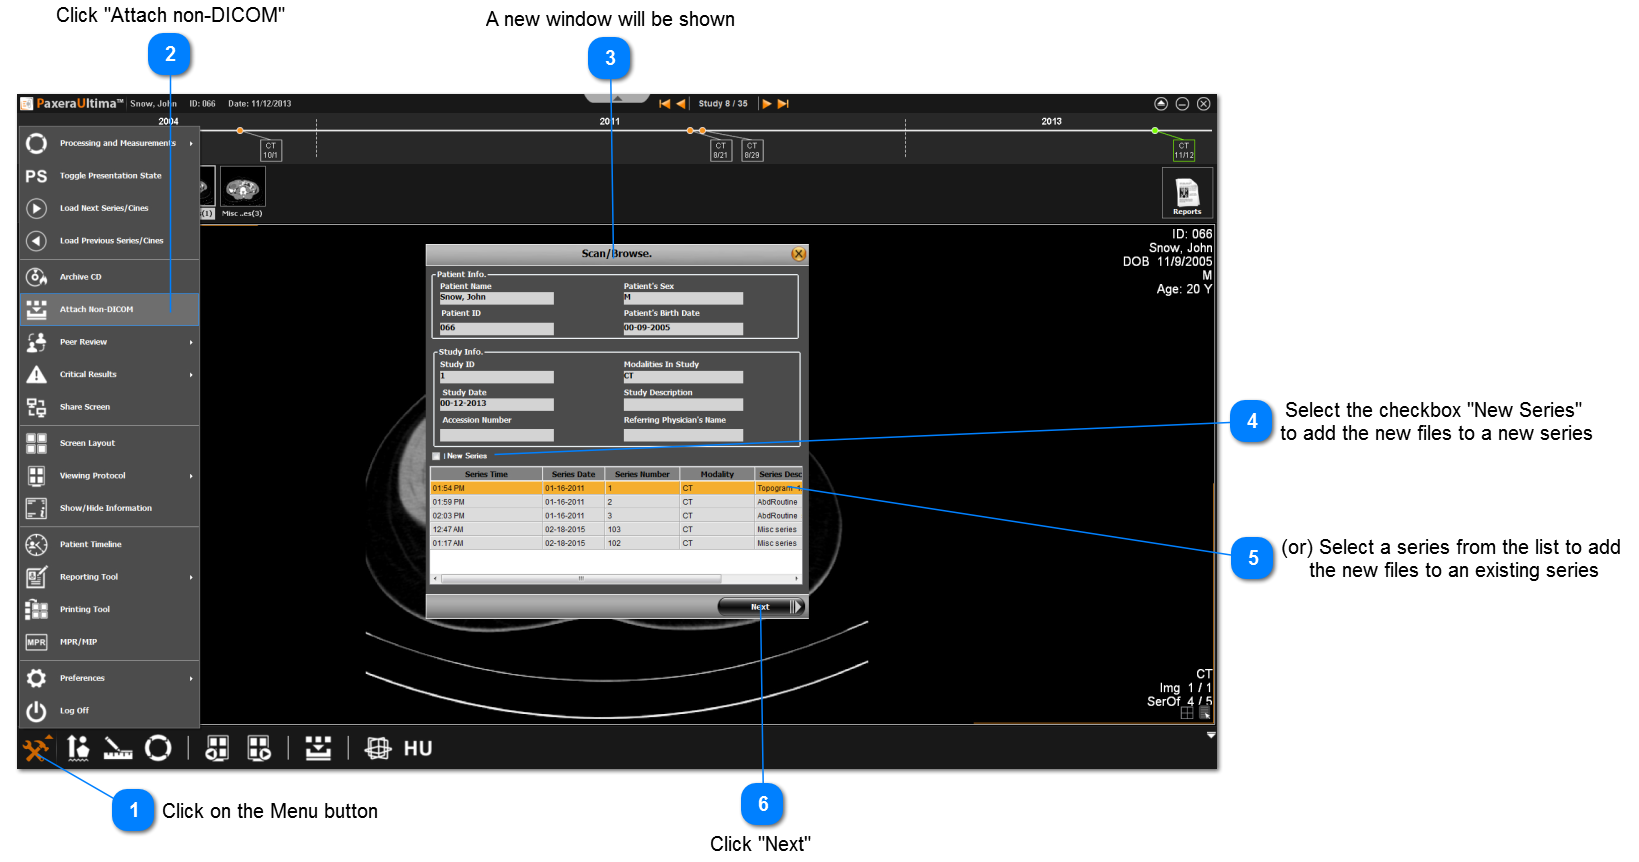Viewport: 1639px width, 862px height.
Task: Expand the Processing and Measurements submenu
Action: click(191, 143)
